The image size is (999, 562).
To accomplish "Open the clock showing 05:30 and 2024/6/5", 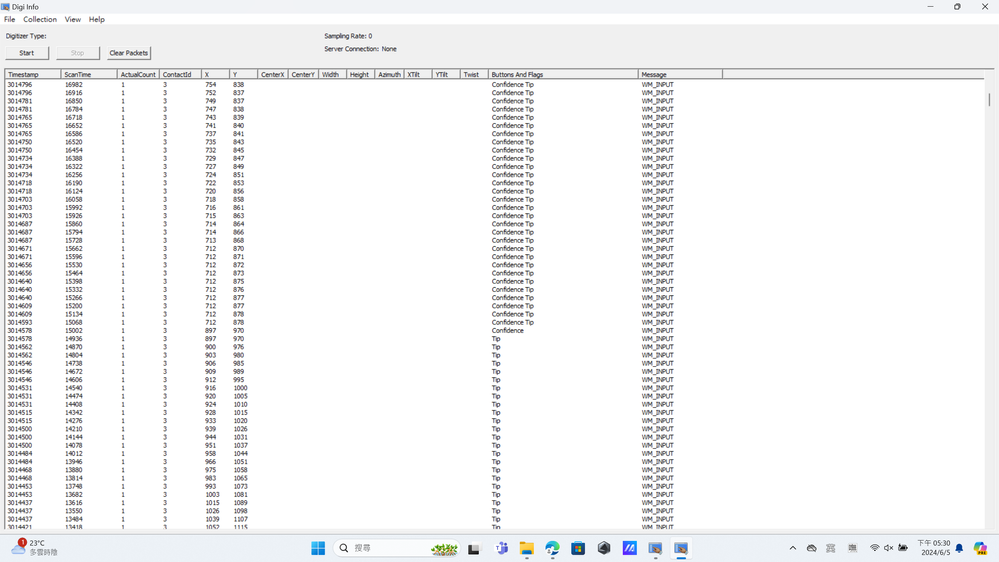I will coord(933,548).
